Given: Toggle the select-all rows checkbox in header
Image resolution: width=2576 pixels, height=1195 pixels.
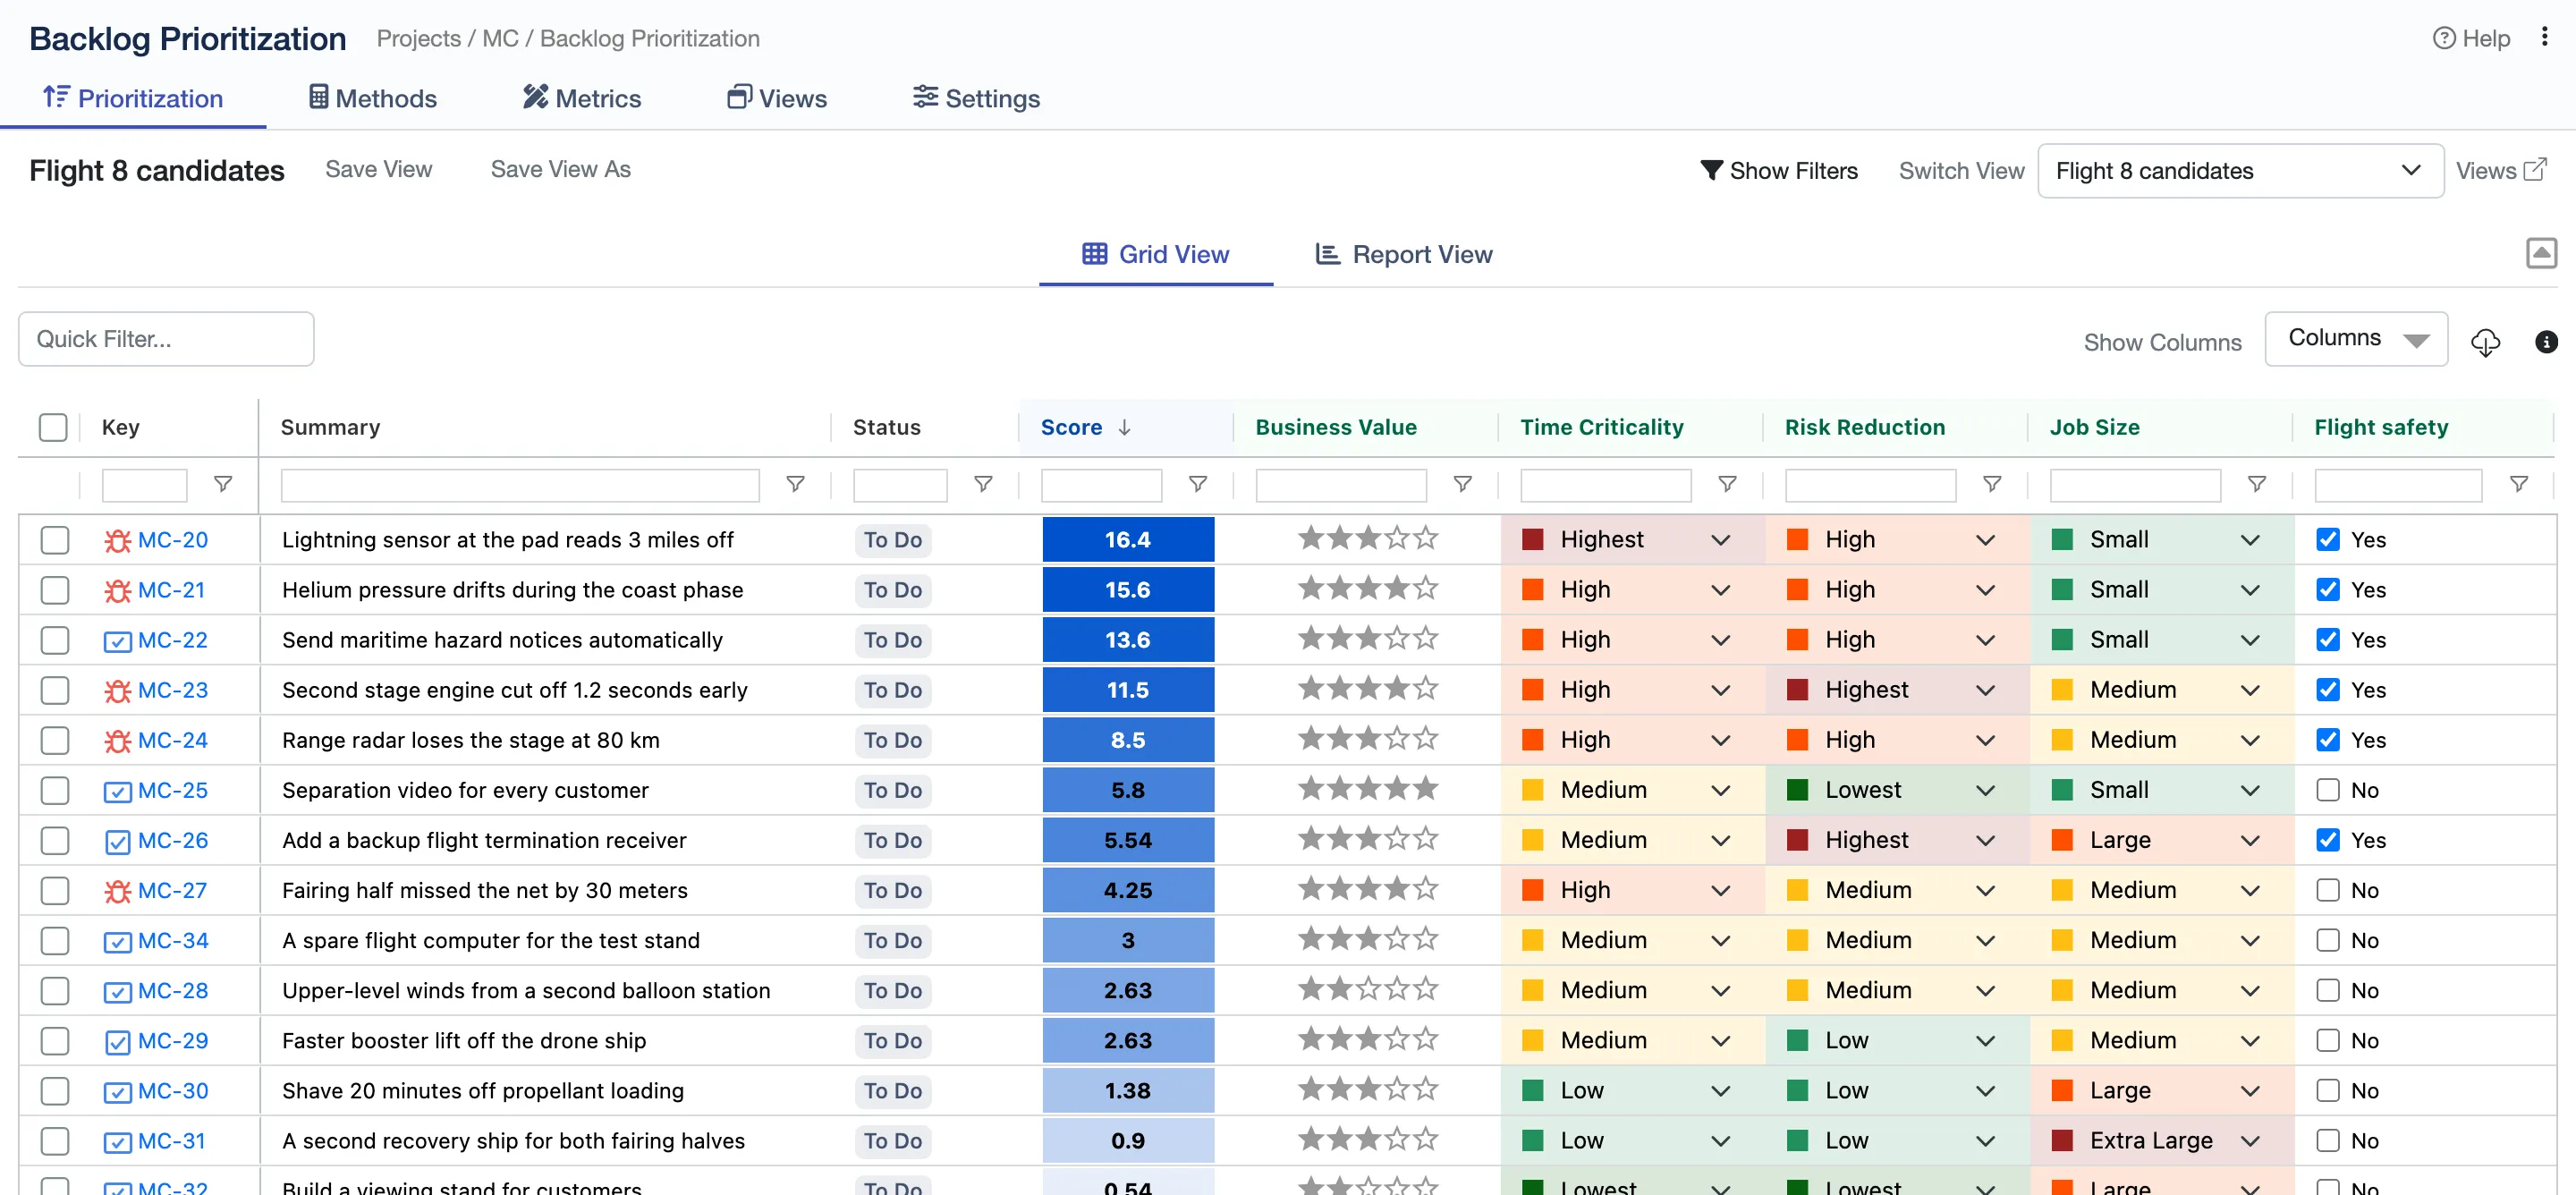Looking at the screenshot, I should [53, 428].
